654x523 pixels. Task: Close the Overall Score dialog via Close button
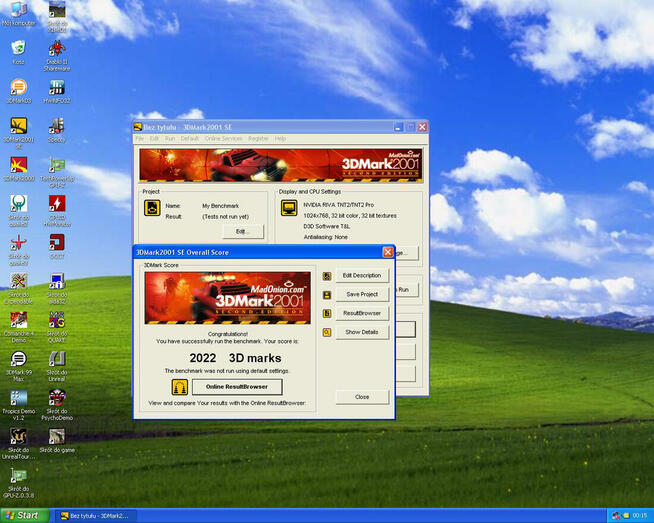tap(362, 397)
